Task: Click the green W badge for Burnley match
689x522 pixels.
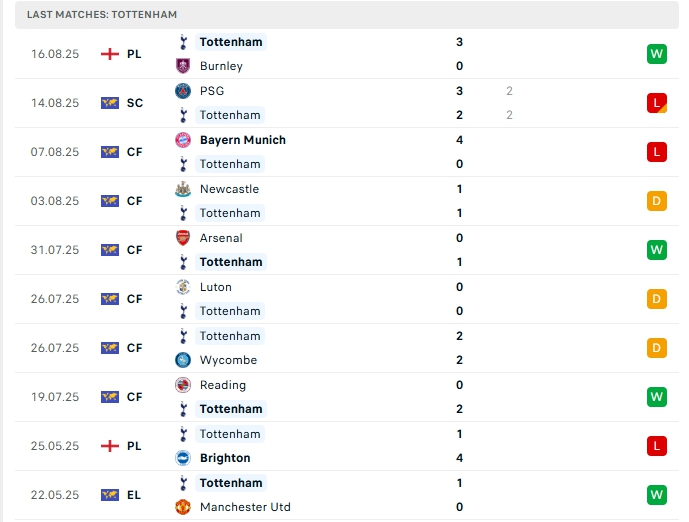Action: tap(656, 54)
